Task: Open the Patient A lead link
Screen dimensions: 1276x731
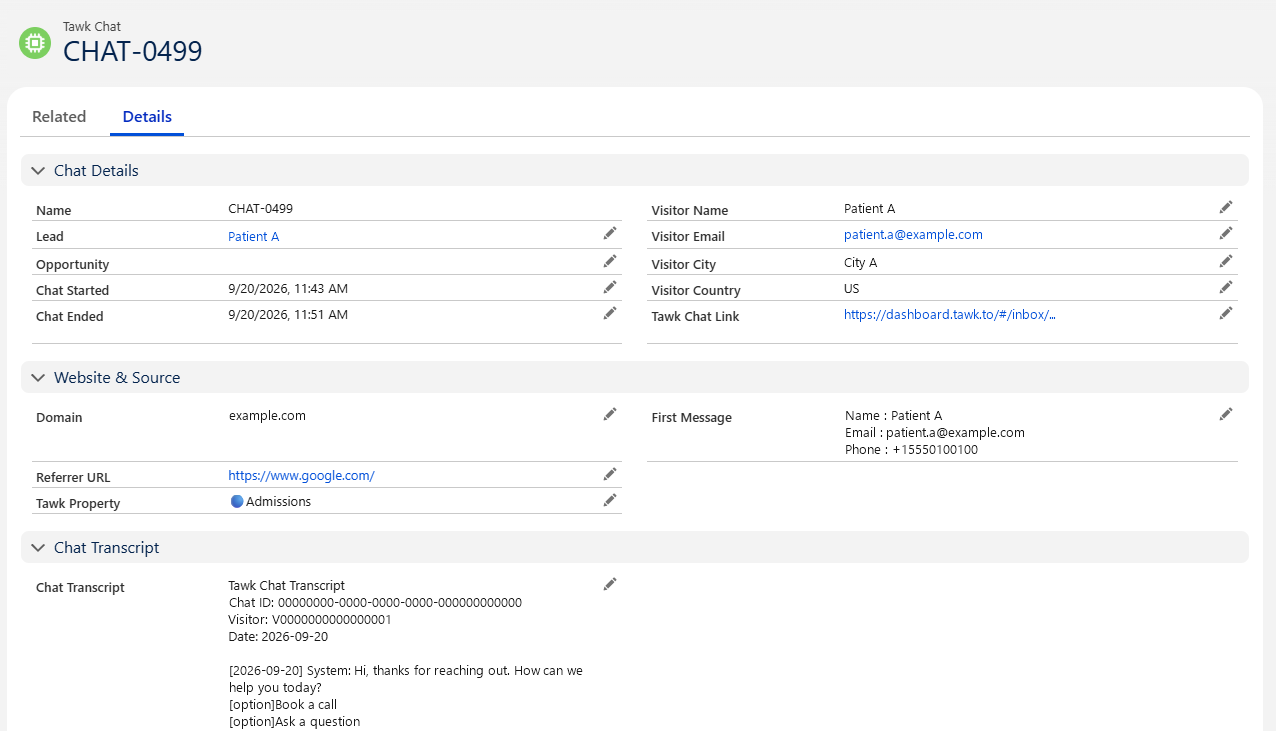Action: tap(254, 237)
